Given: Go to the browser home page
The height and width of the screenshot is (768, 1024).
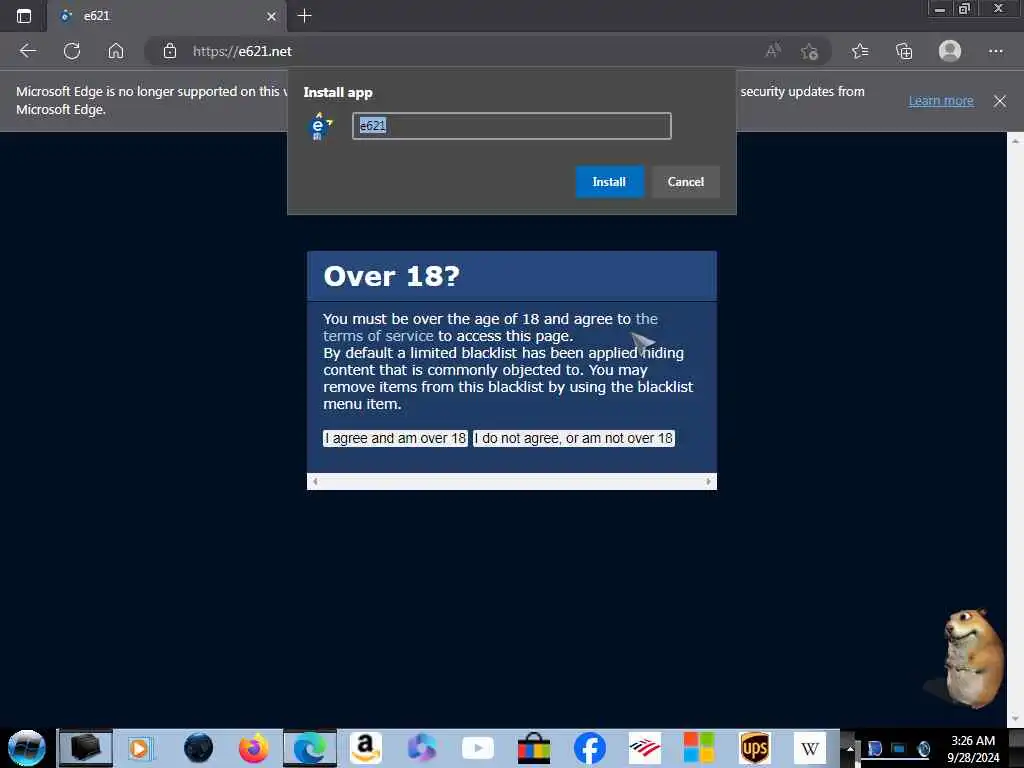Looking at the screenshot, I should click(116, 51).
